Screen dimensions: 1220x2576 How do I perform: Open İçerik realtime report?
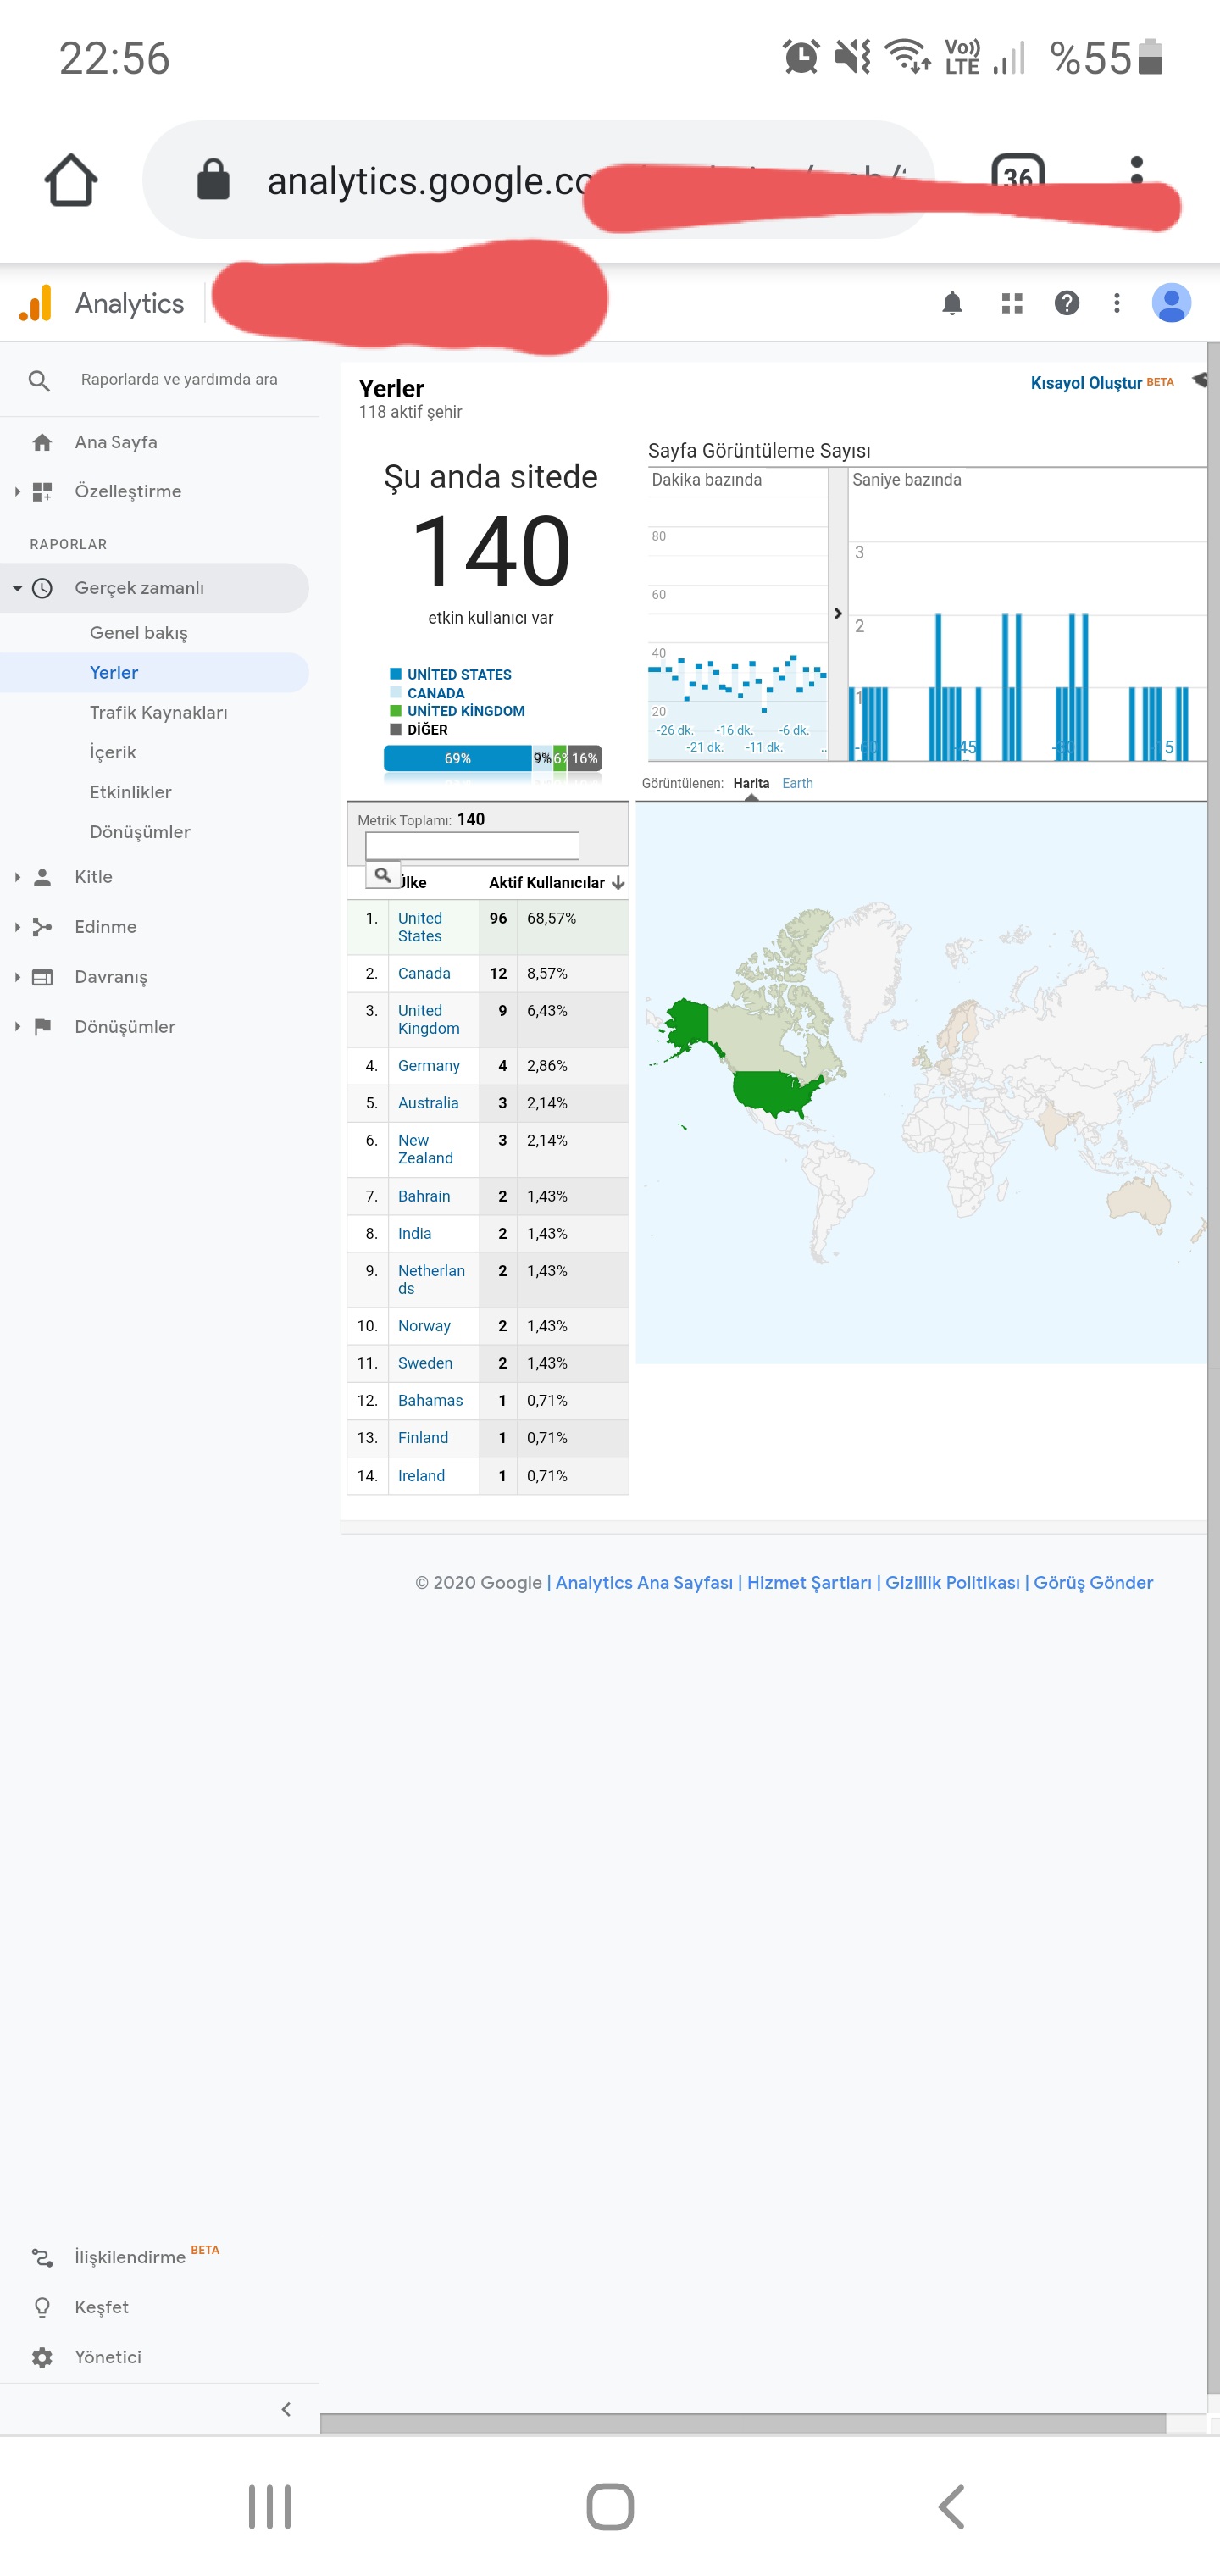click(113, 752)
